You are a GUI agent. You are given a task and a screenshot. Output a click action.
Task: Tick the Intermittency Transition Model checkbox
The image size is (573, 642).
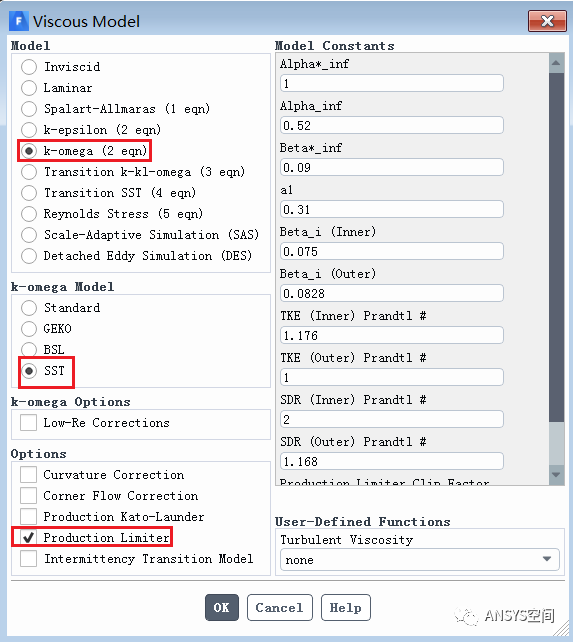click(28, 558)
